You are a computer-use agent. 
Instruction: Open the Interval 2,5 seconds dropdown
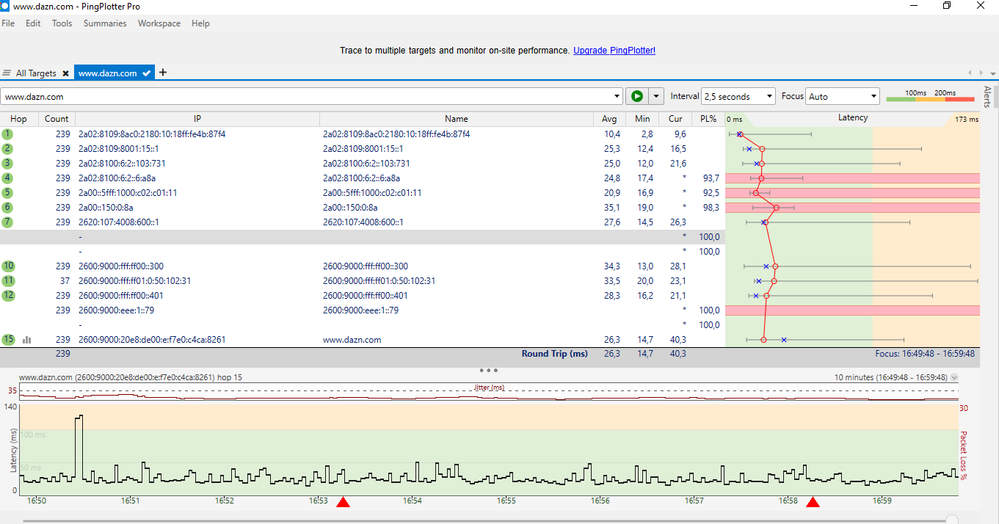[738, 96]
